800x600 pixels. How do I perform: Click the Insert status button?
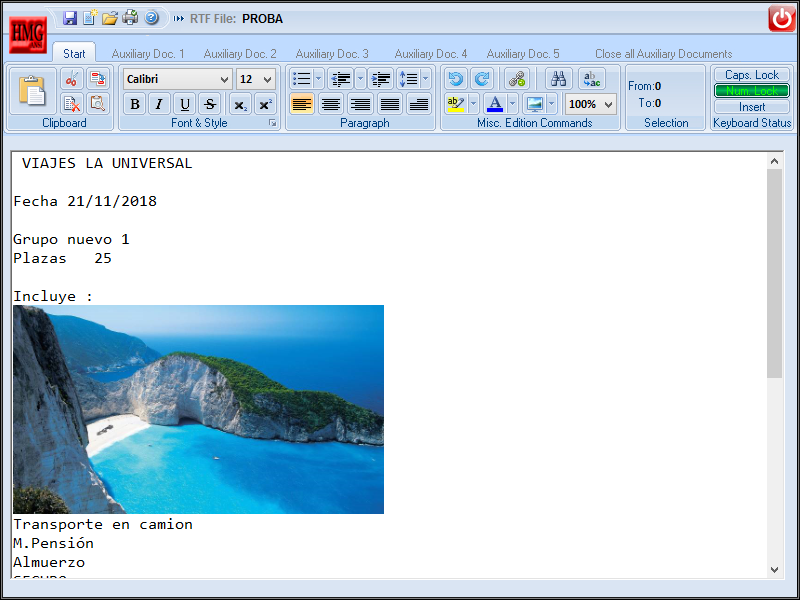(x=752, y=107)
